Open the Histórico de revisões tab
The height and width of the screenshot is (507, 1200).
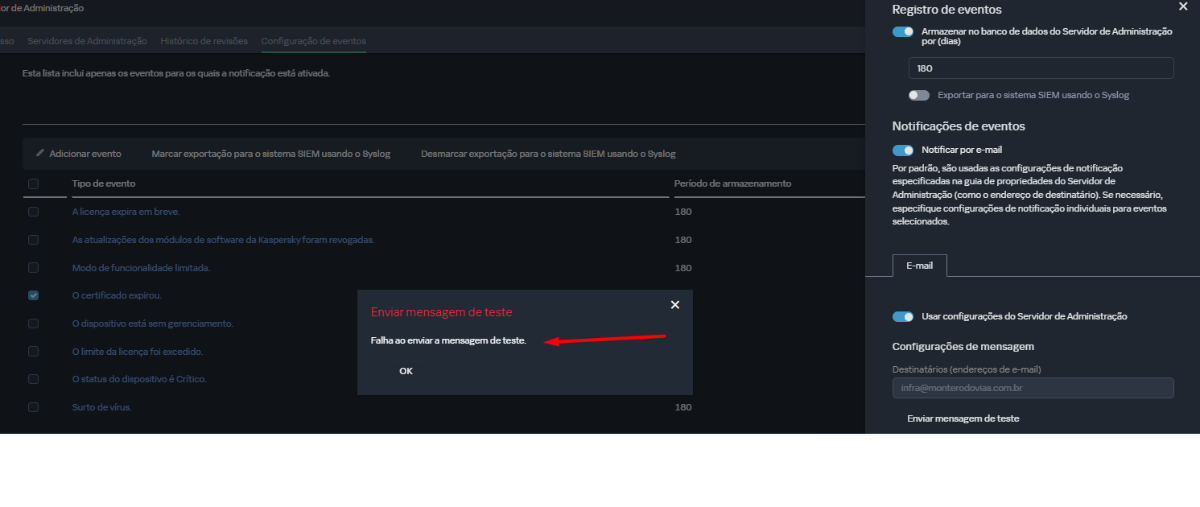[204, 41]
